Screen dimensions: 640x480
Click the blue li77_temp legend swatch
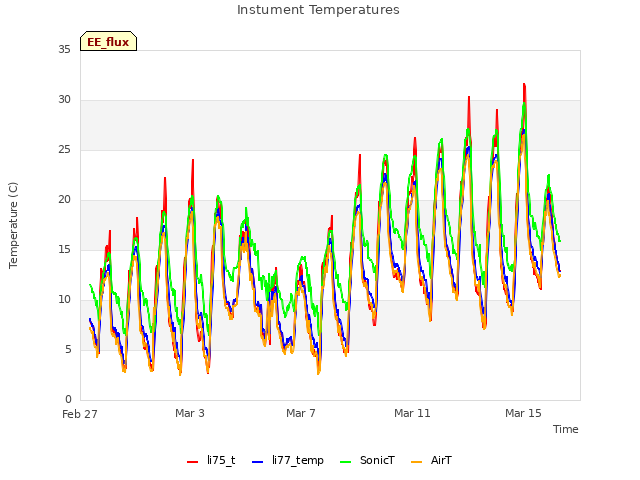coord(258,462)
